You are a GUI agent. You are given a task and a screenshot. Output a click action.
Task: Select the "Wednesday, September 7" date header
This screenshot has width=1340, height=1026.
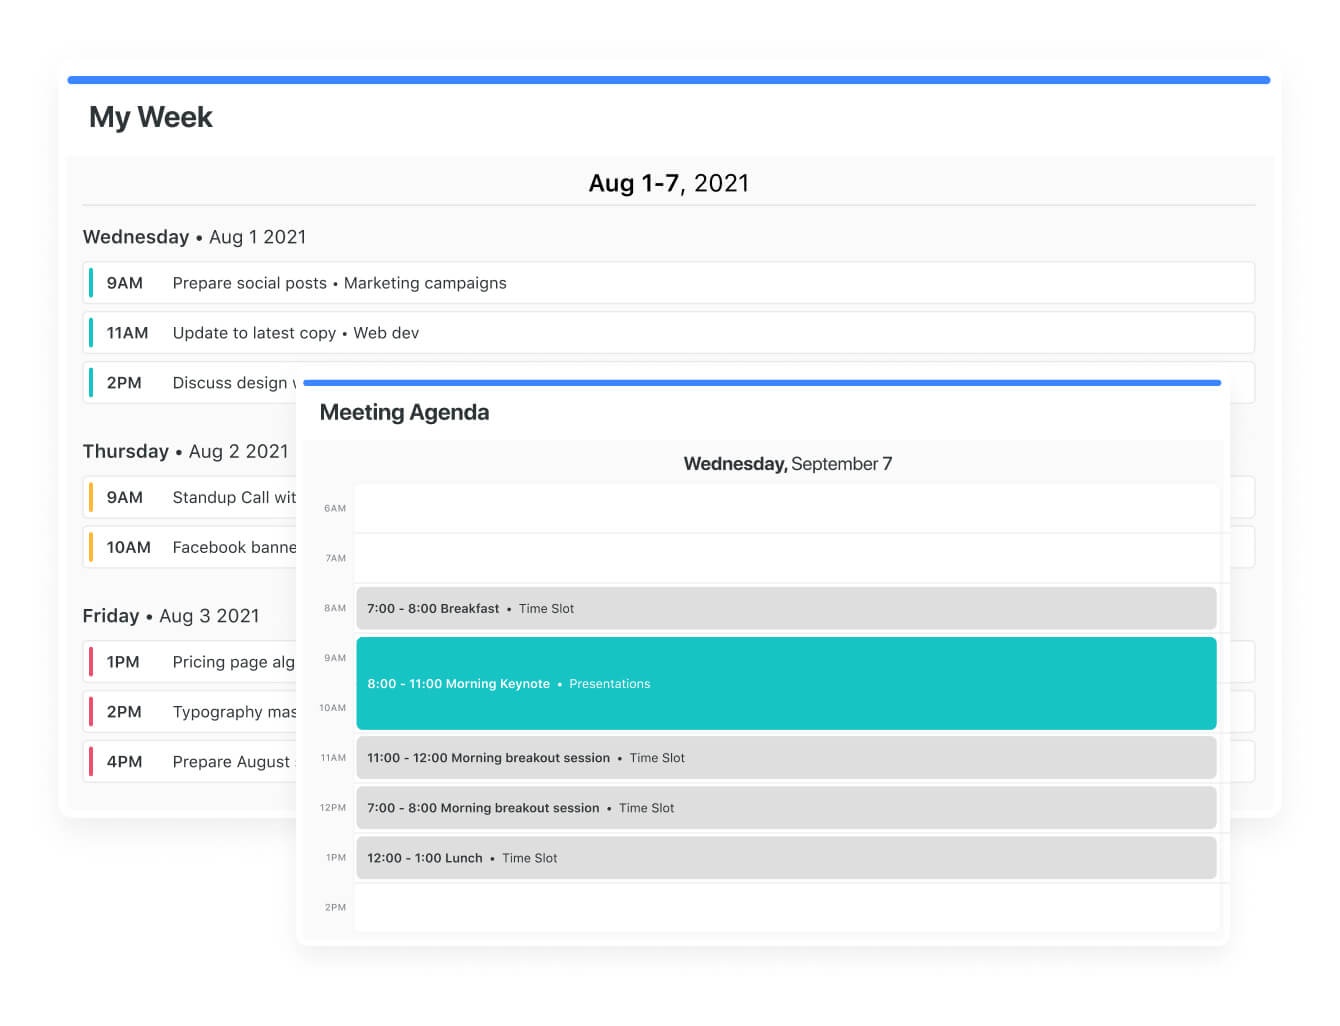tap(788, 464)
